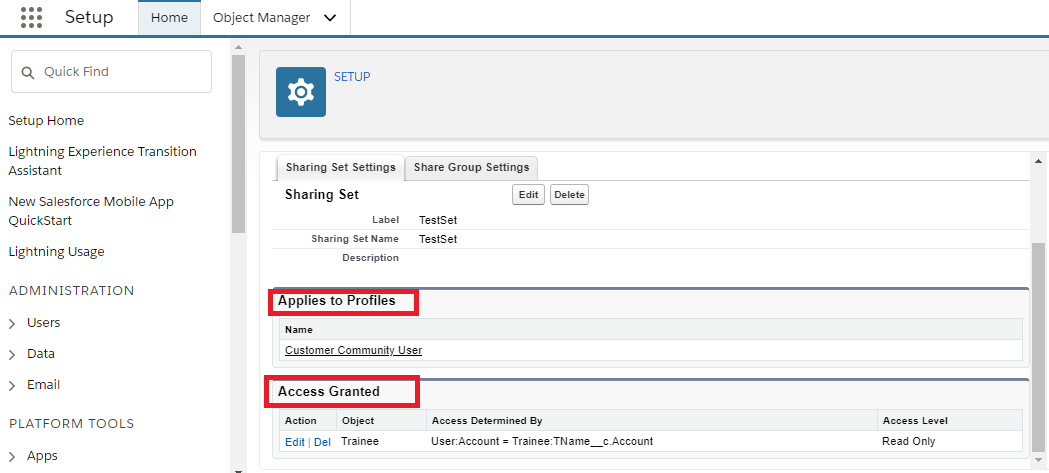The height and width of the screenshot is (473, 1049).
Task: Click the Sharing Set Delete button
Action: pyautogui.click(x=569, y=195)
